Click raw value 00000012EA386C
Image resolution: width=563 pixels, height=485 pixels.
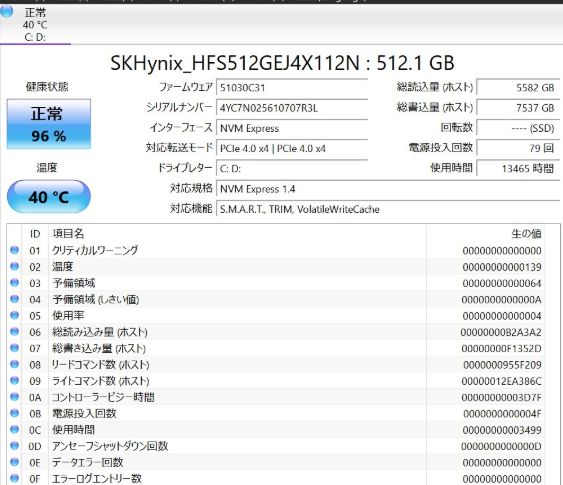tap(501, 381)
